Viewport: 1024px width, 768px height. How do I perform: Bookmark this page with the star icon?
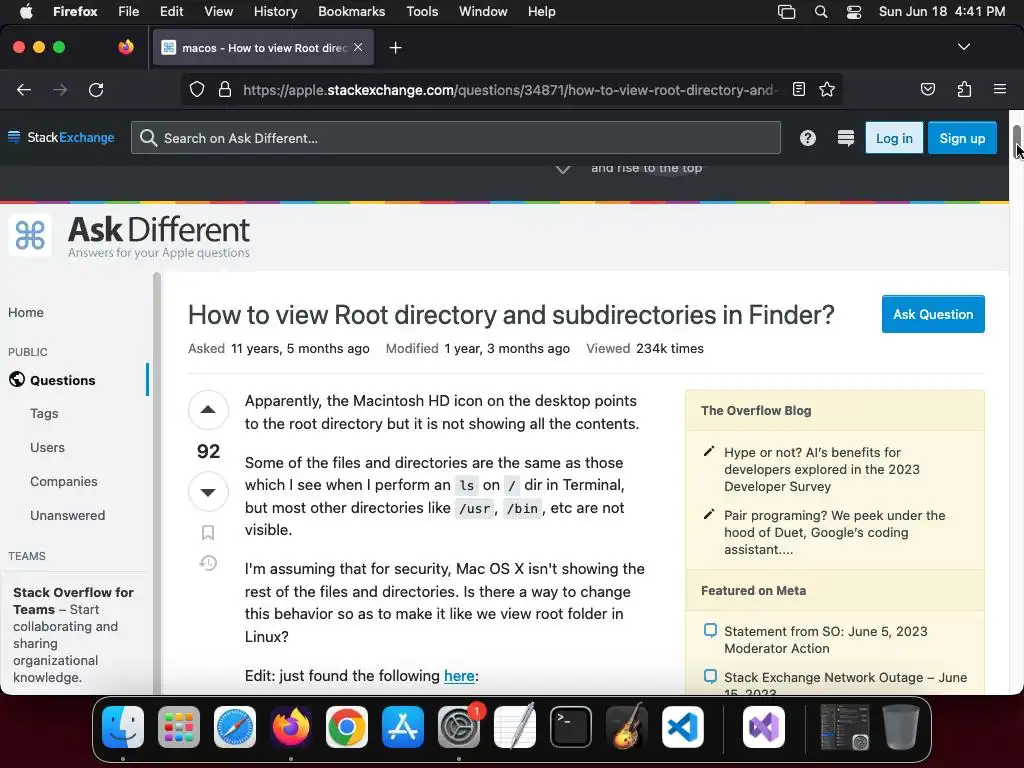point(827,89)
